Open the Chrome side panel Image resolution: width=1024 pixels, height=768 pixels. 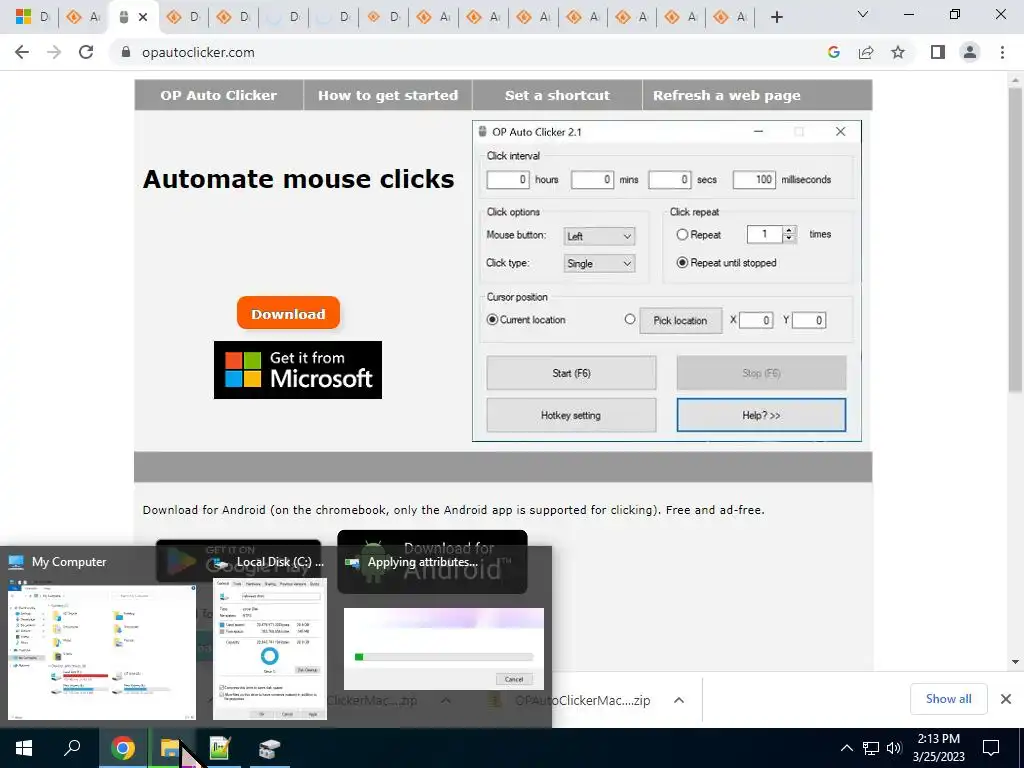pos(938,52)
